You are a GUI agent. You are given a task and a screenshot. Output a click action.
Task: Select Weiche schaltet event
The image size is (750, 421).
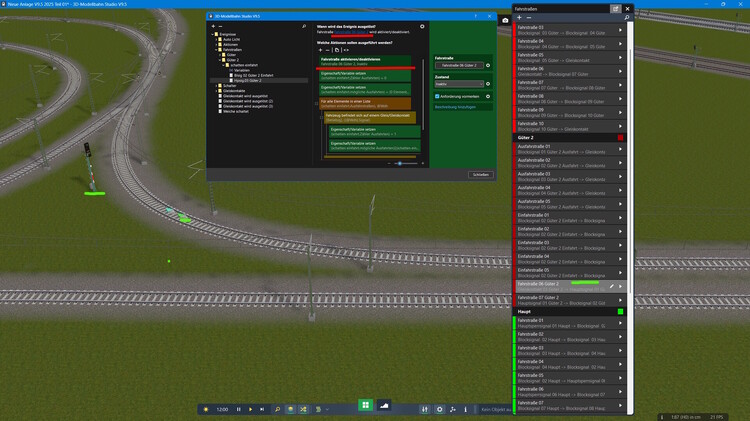click(236, 111)
